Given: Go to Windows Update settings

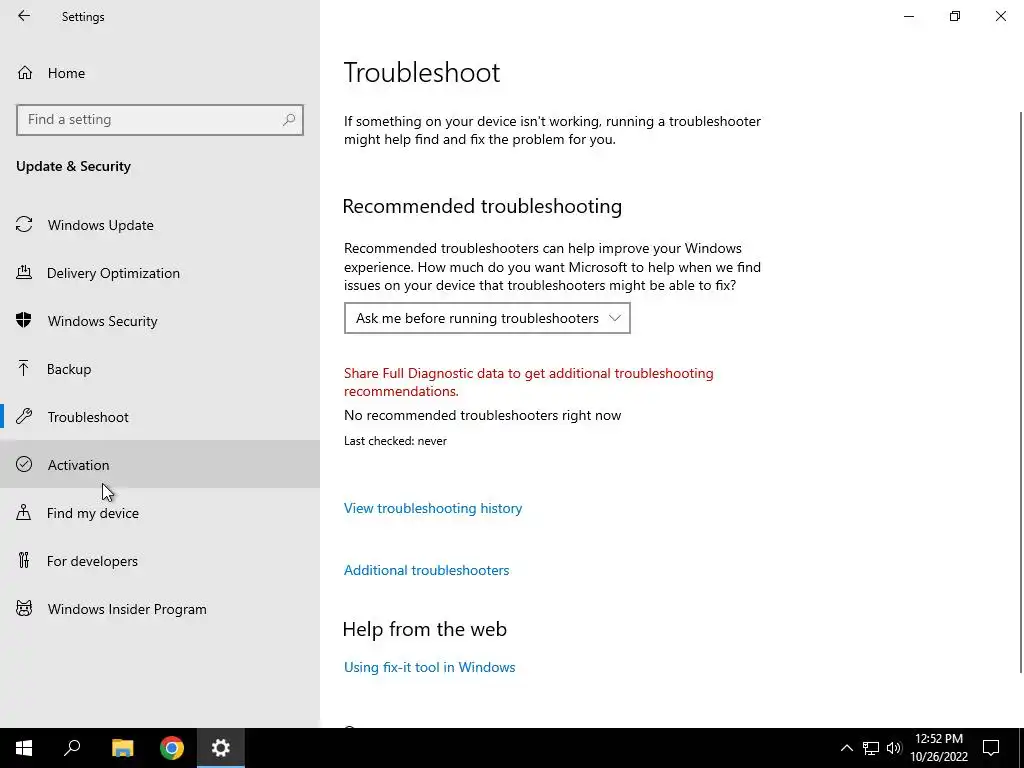Looking at the screenshot, I should pyautogui.click(x=160, y=225).
